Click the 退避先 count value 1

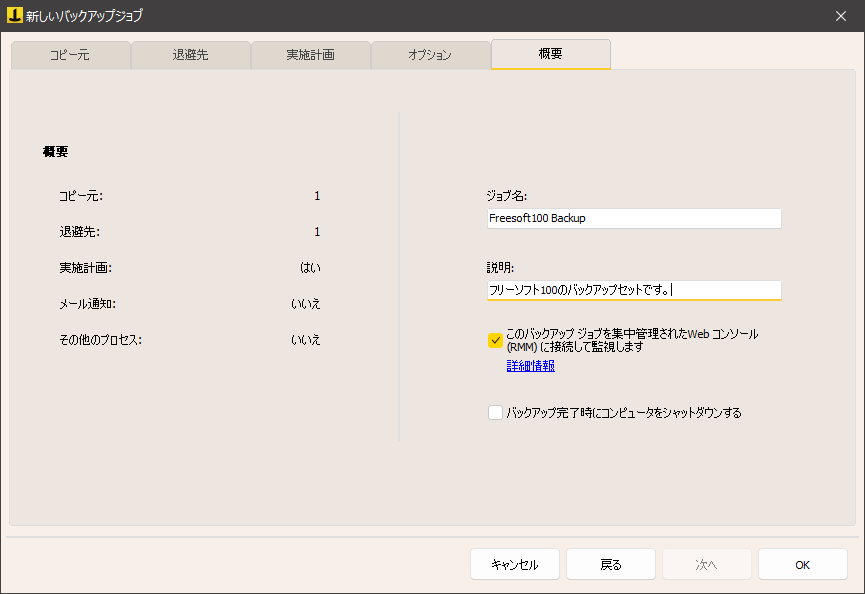(x=317, y=232)
